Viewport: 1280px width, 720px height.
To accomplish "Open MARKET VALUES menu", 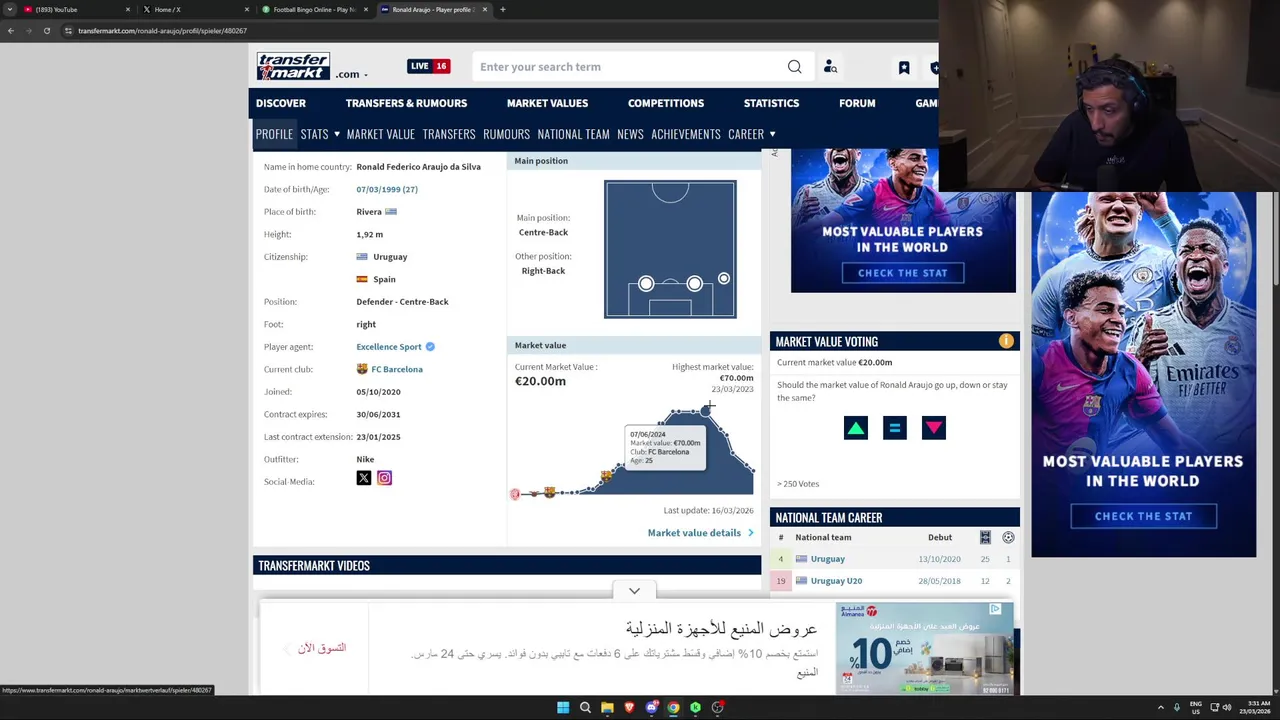I will pyautogui.click(x=547, y=103).
